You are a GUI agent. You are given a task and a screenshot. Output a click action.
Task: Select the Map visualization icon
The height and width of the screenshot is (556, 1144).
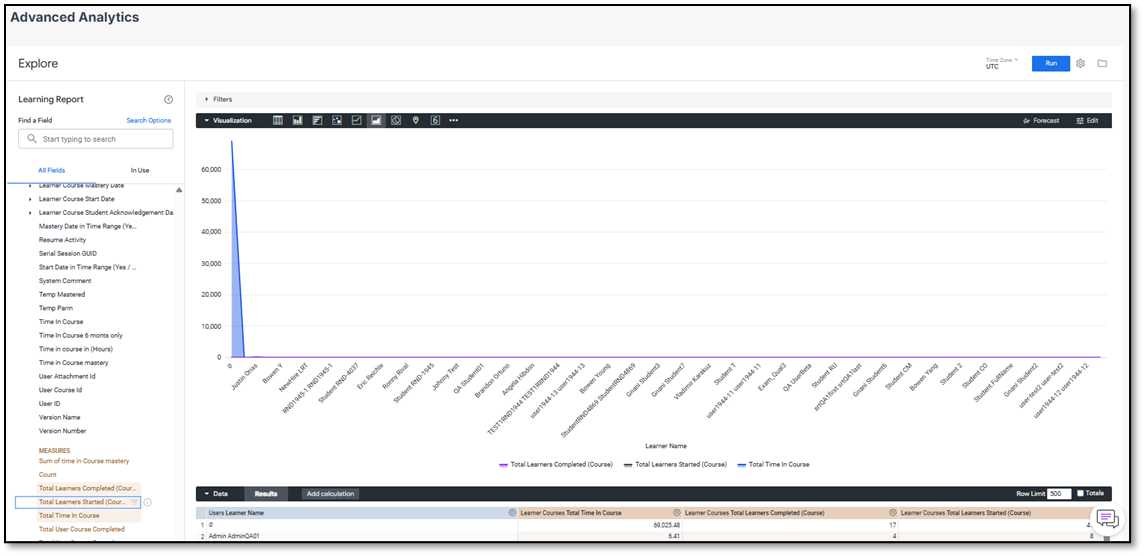[416, 120]
